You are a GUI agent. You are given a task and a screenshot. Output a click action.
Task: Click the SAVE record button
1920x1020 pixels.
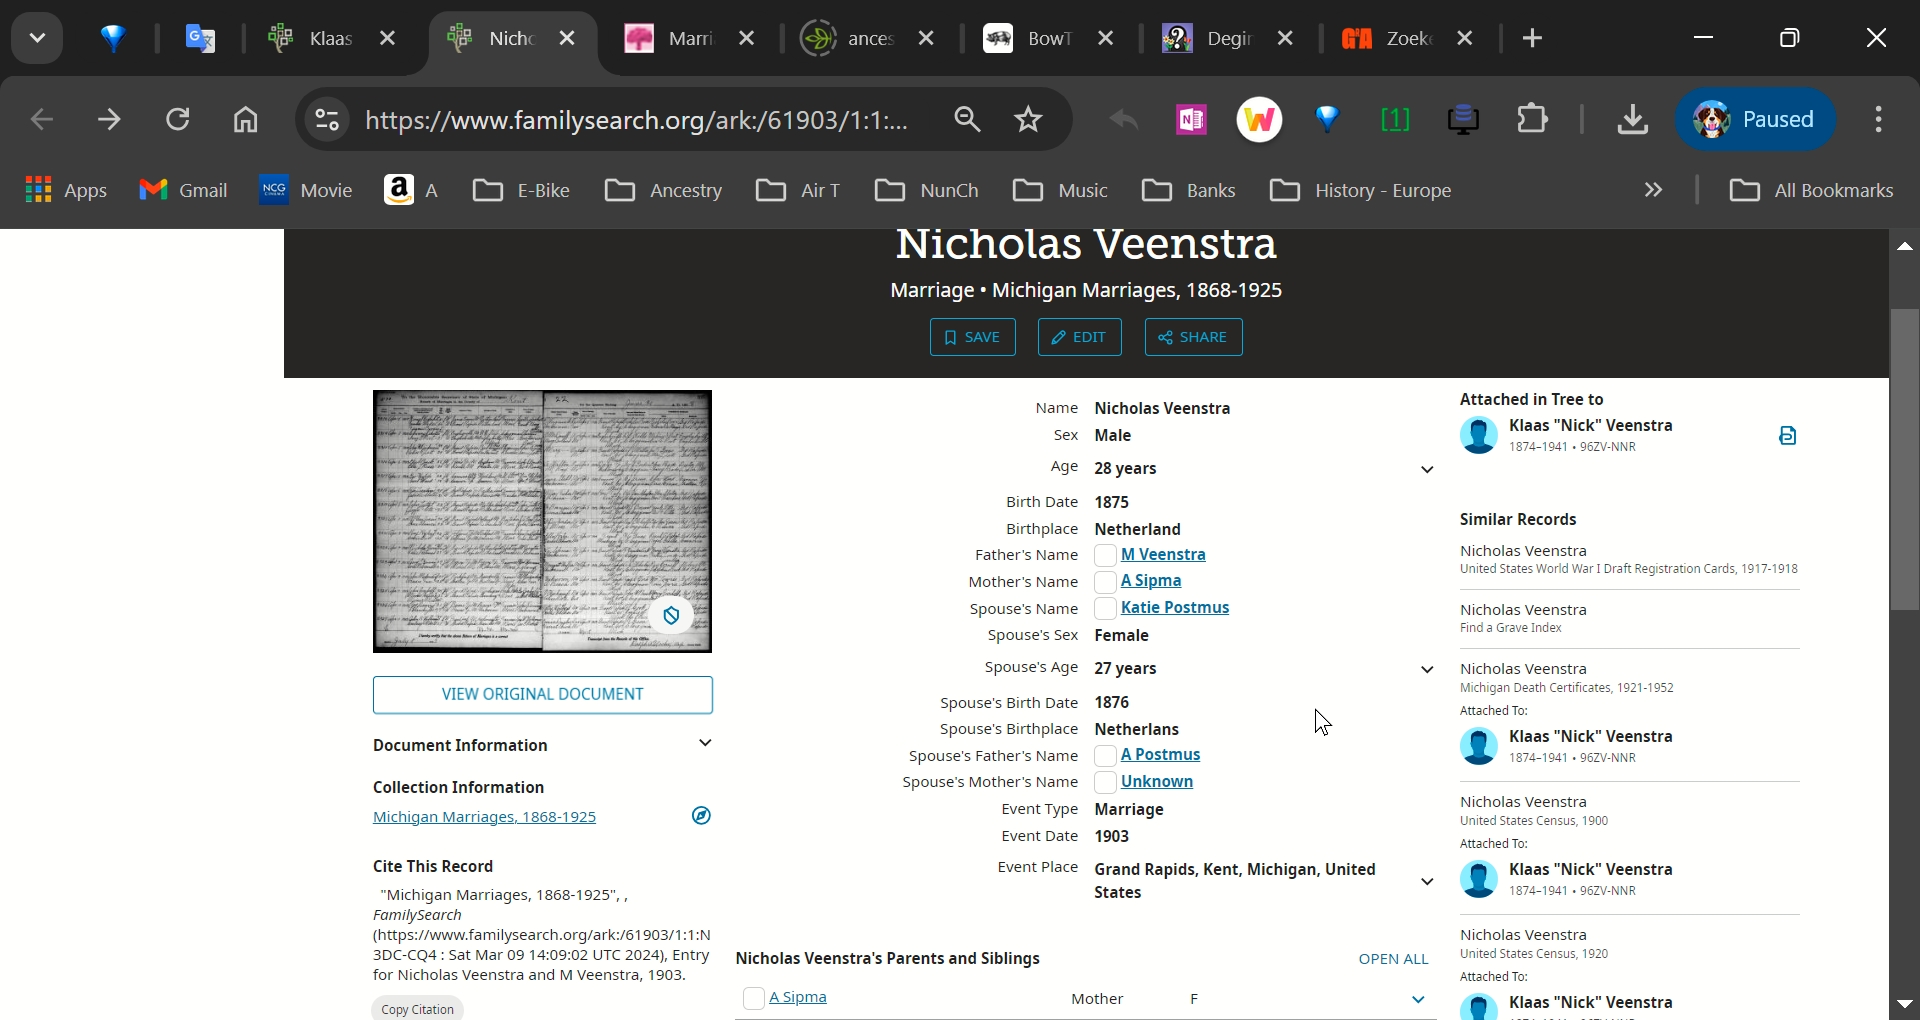point(972,338)
